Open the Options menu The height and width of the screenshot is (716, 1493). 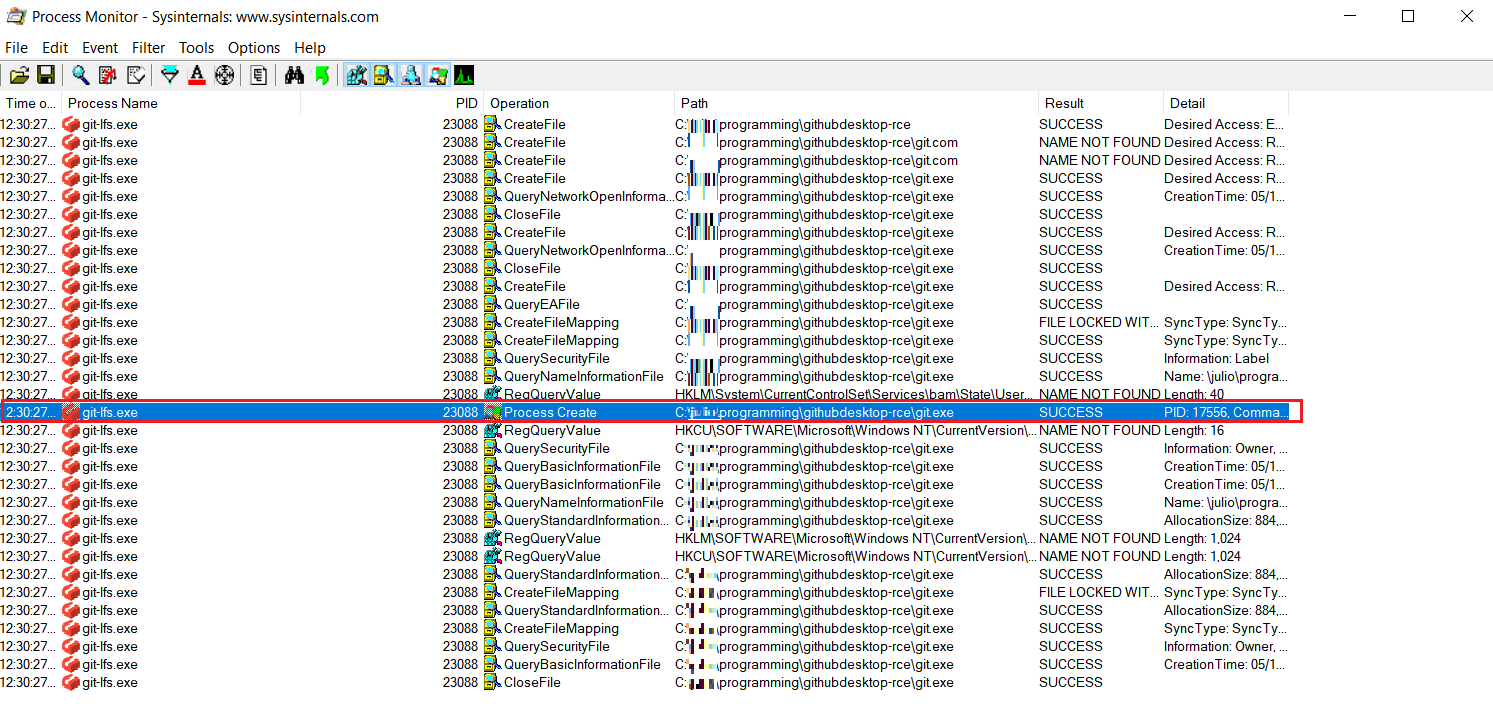pyautogui.click(x=254, y=47)
